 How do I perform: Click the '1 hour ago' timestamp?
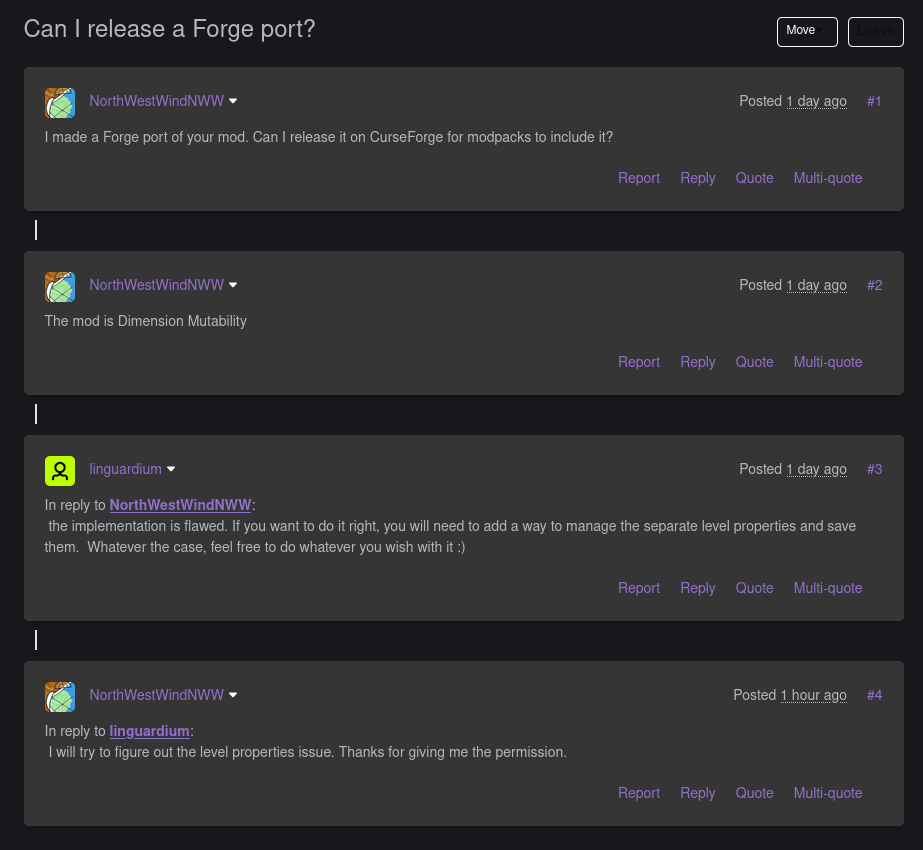(813, 695)
